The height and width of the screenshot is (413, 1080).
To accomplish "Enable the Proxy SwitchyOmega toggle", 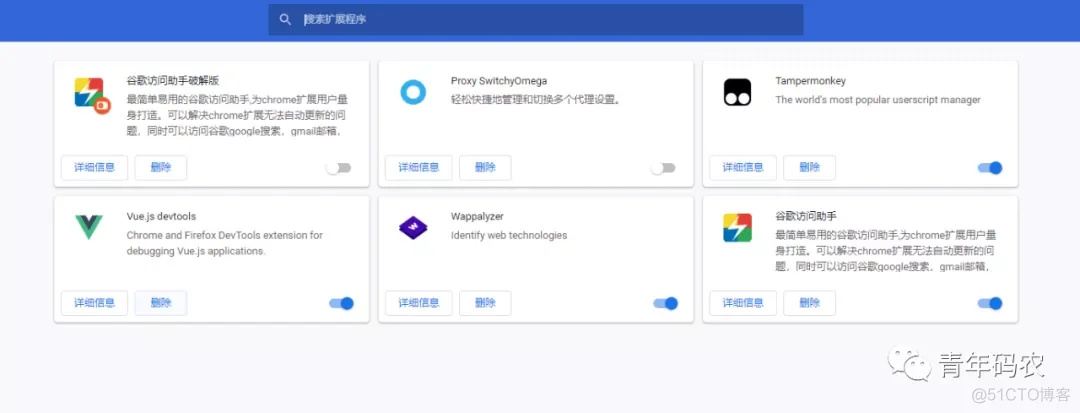I will click(x=663, y=168).
